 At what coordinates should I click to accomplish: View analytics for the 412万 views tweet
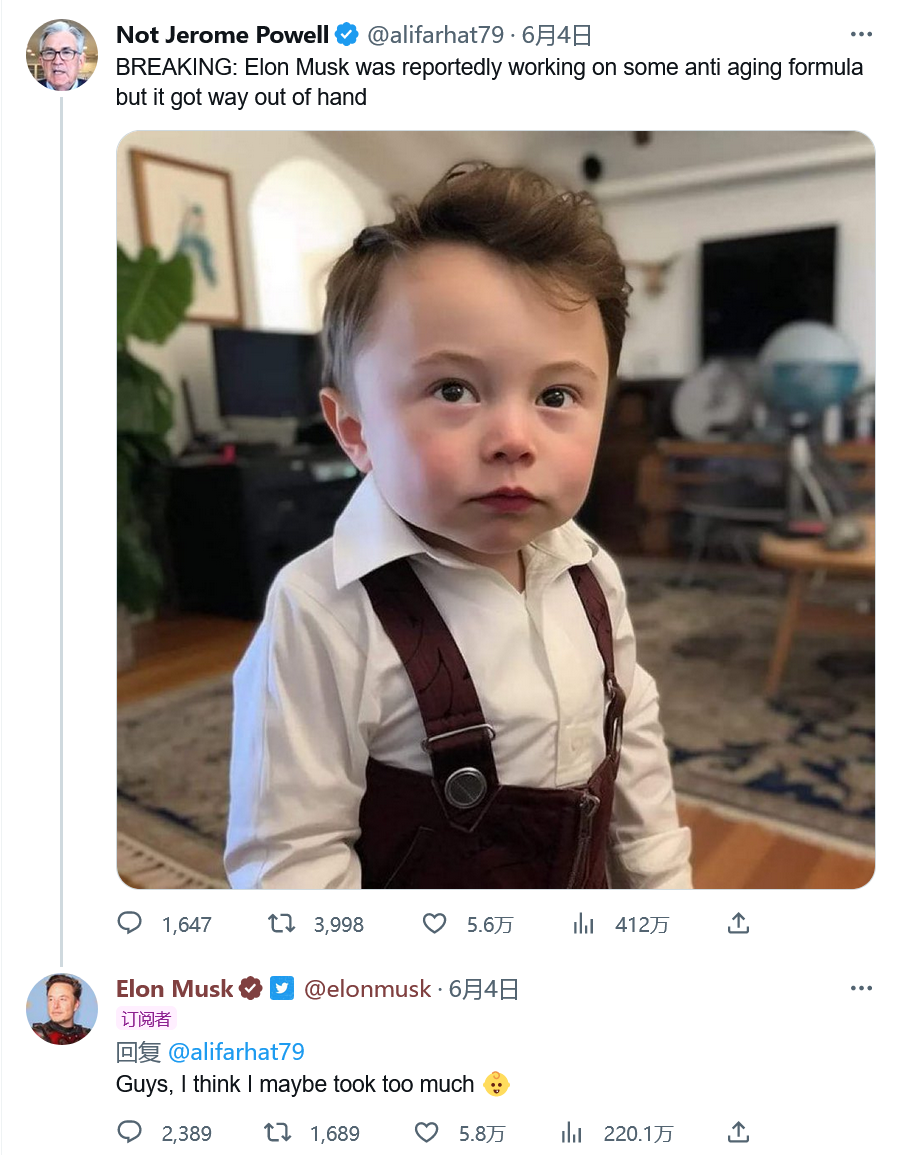pos(584,923)
